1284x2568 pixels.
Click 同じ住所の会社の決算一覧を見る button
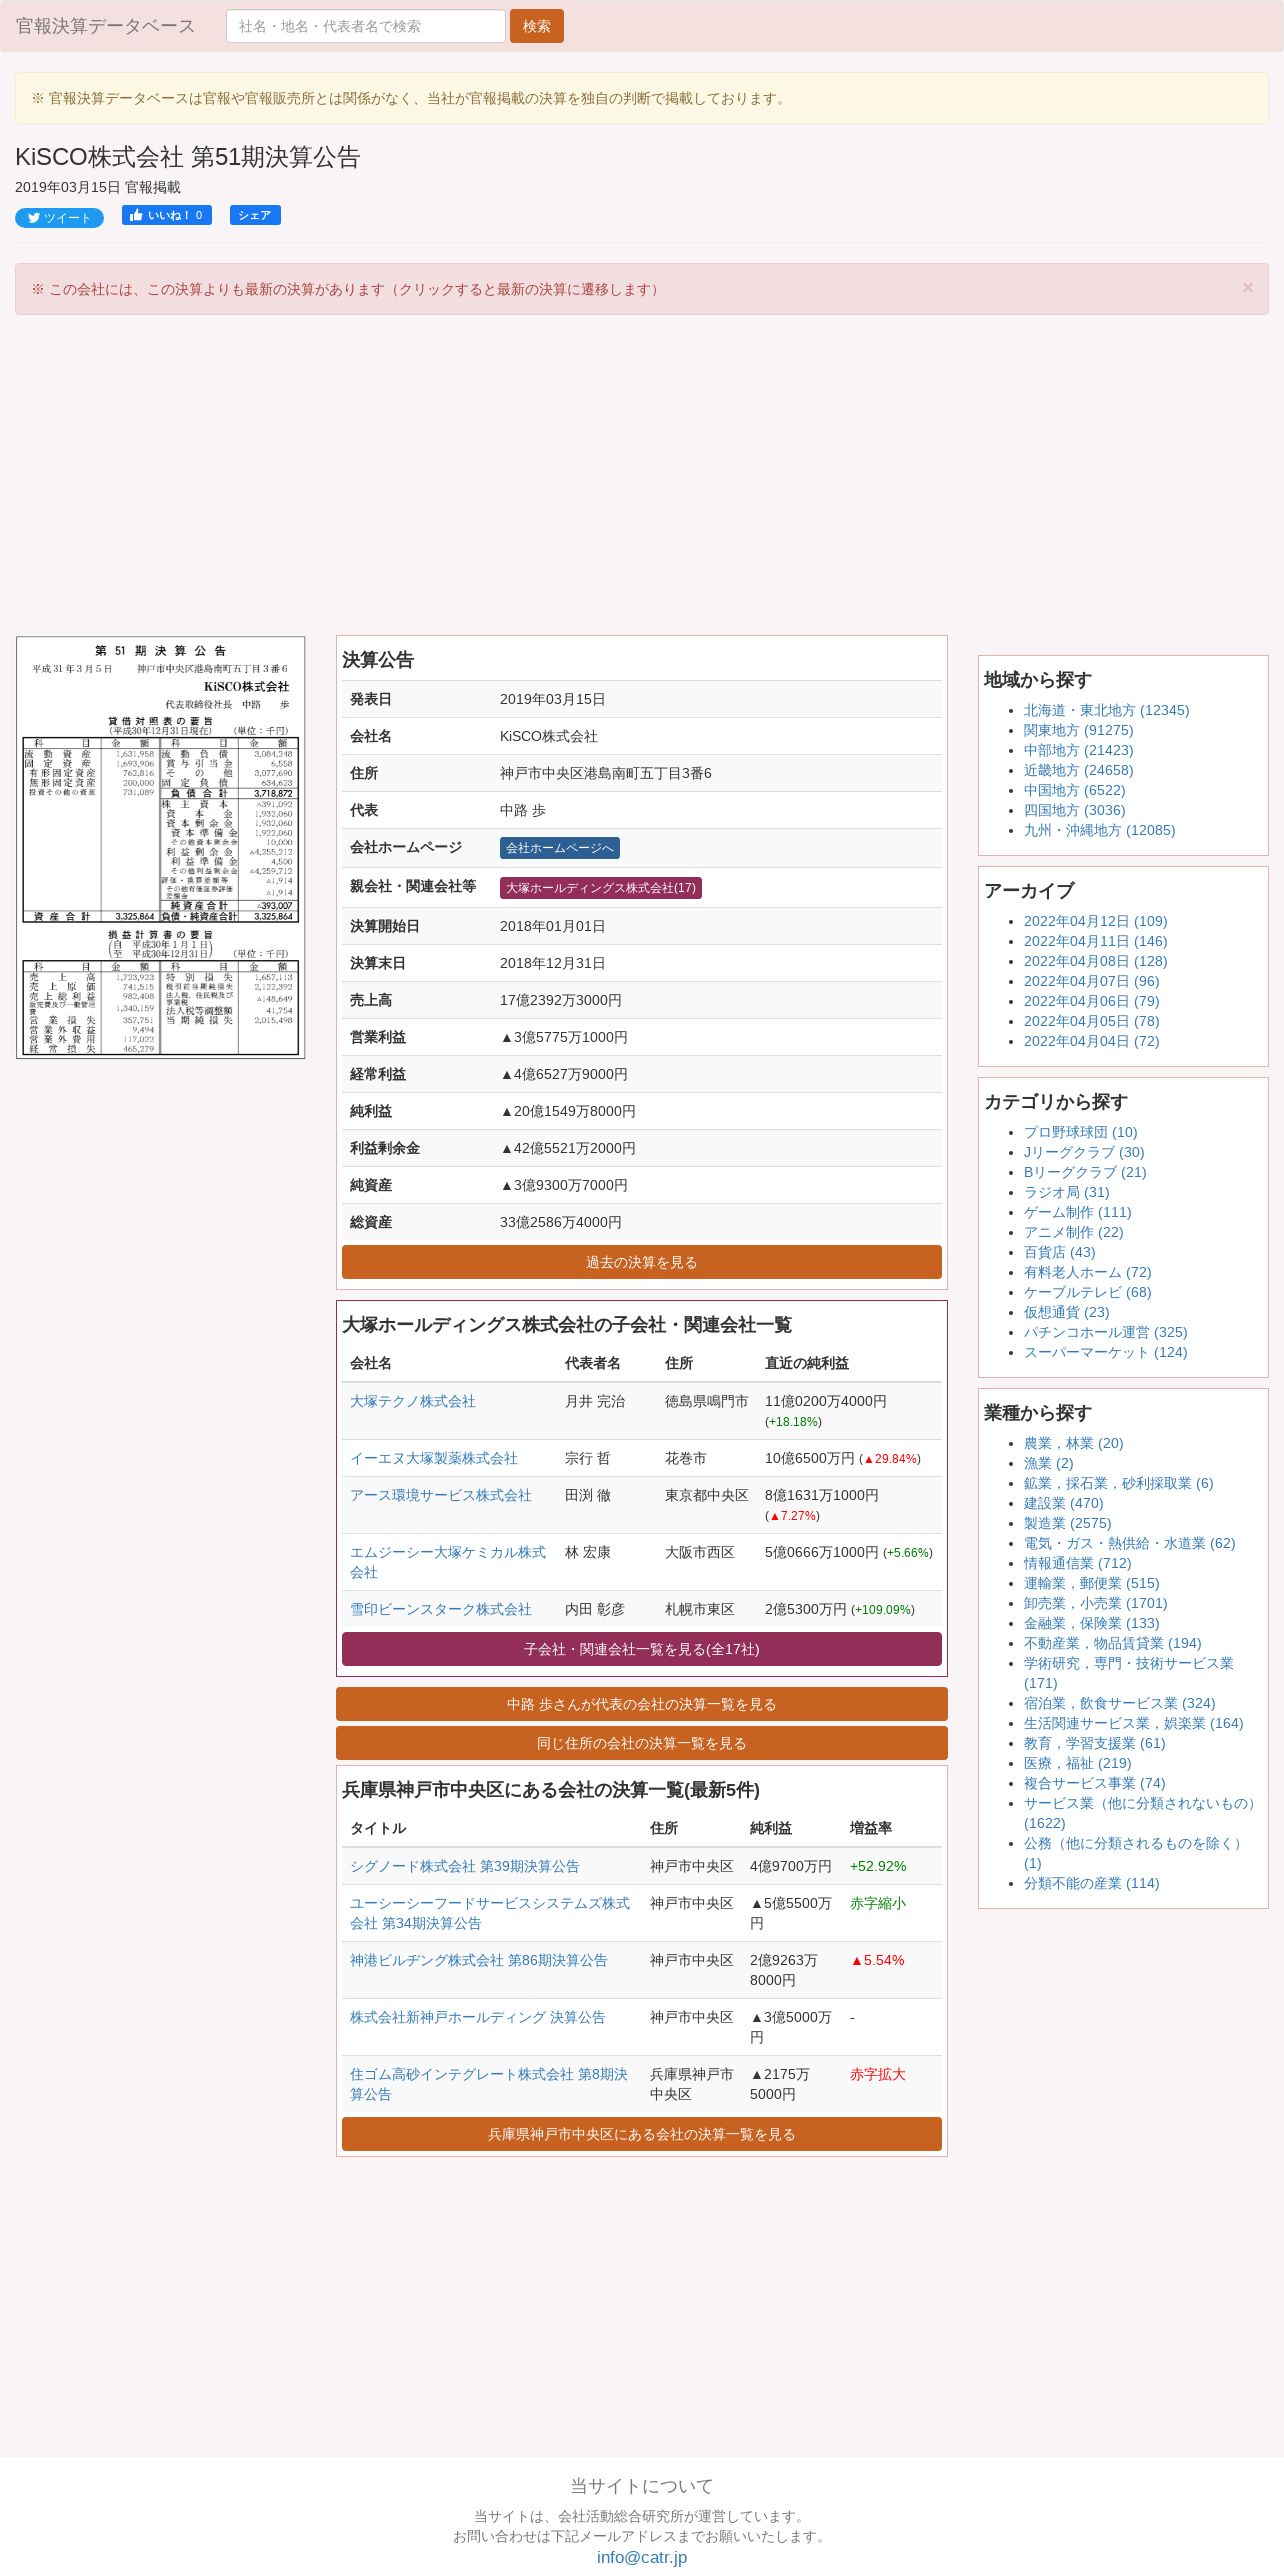click(642, 1743)
